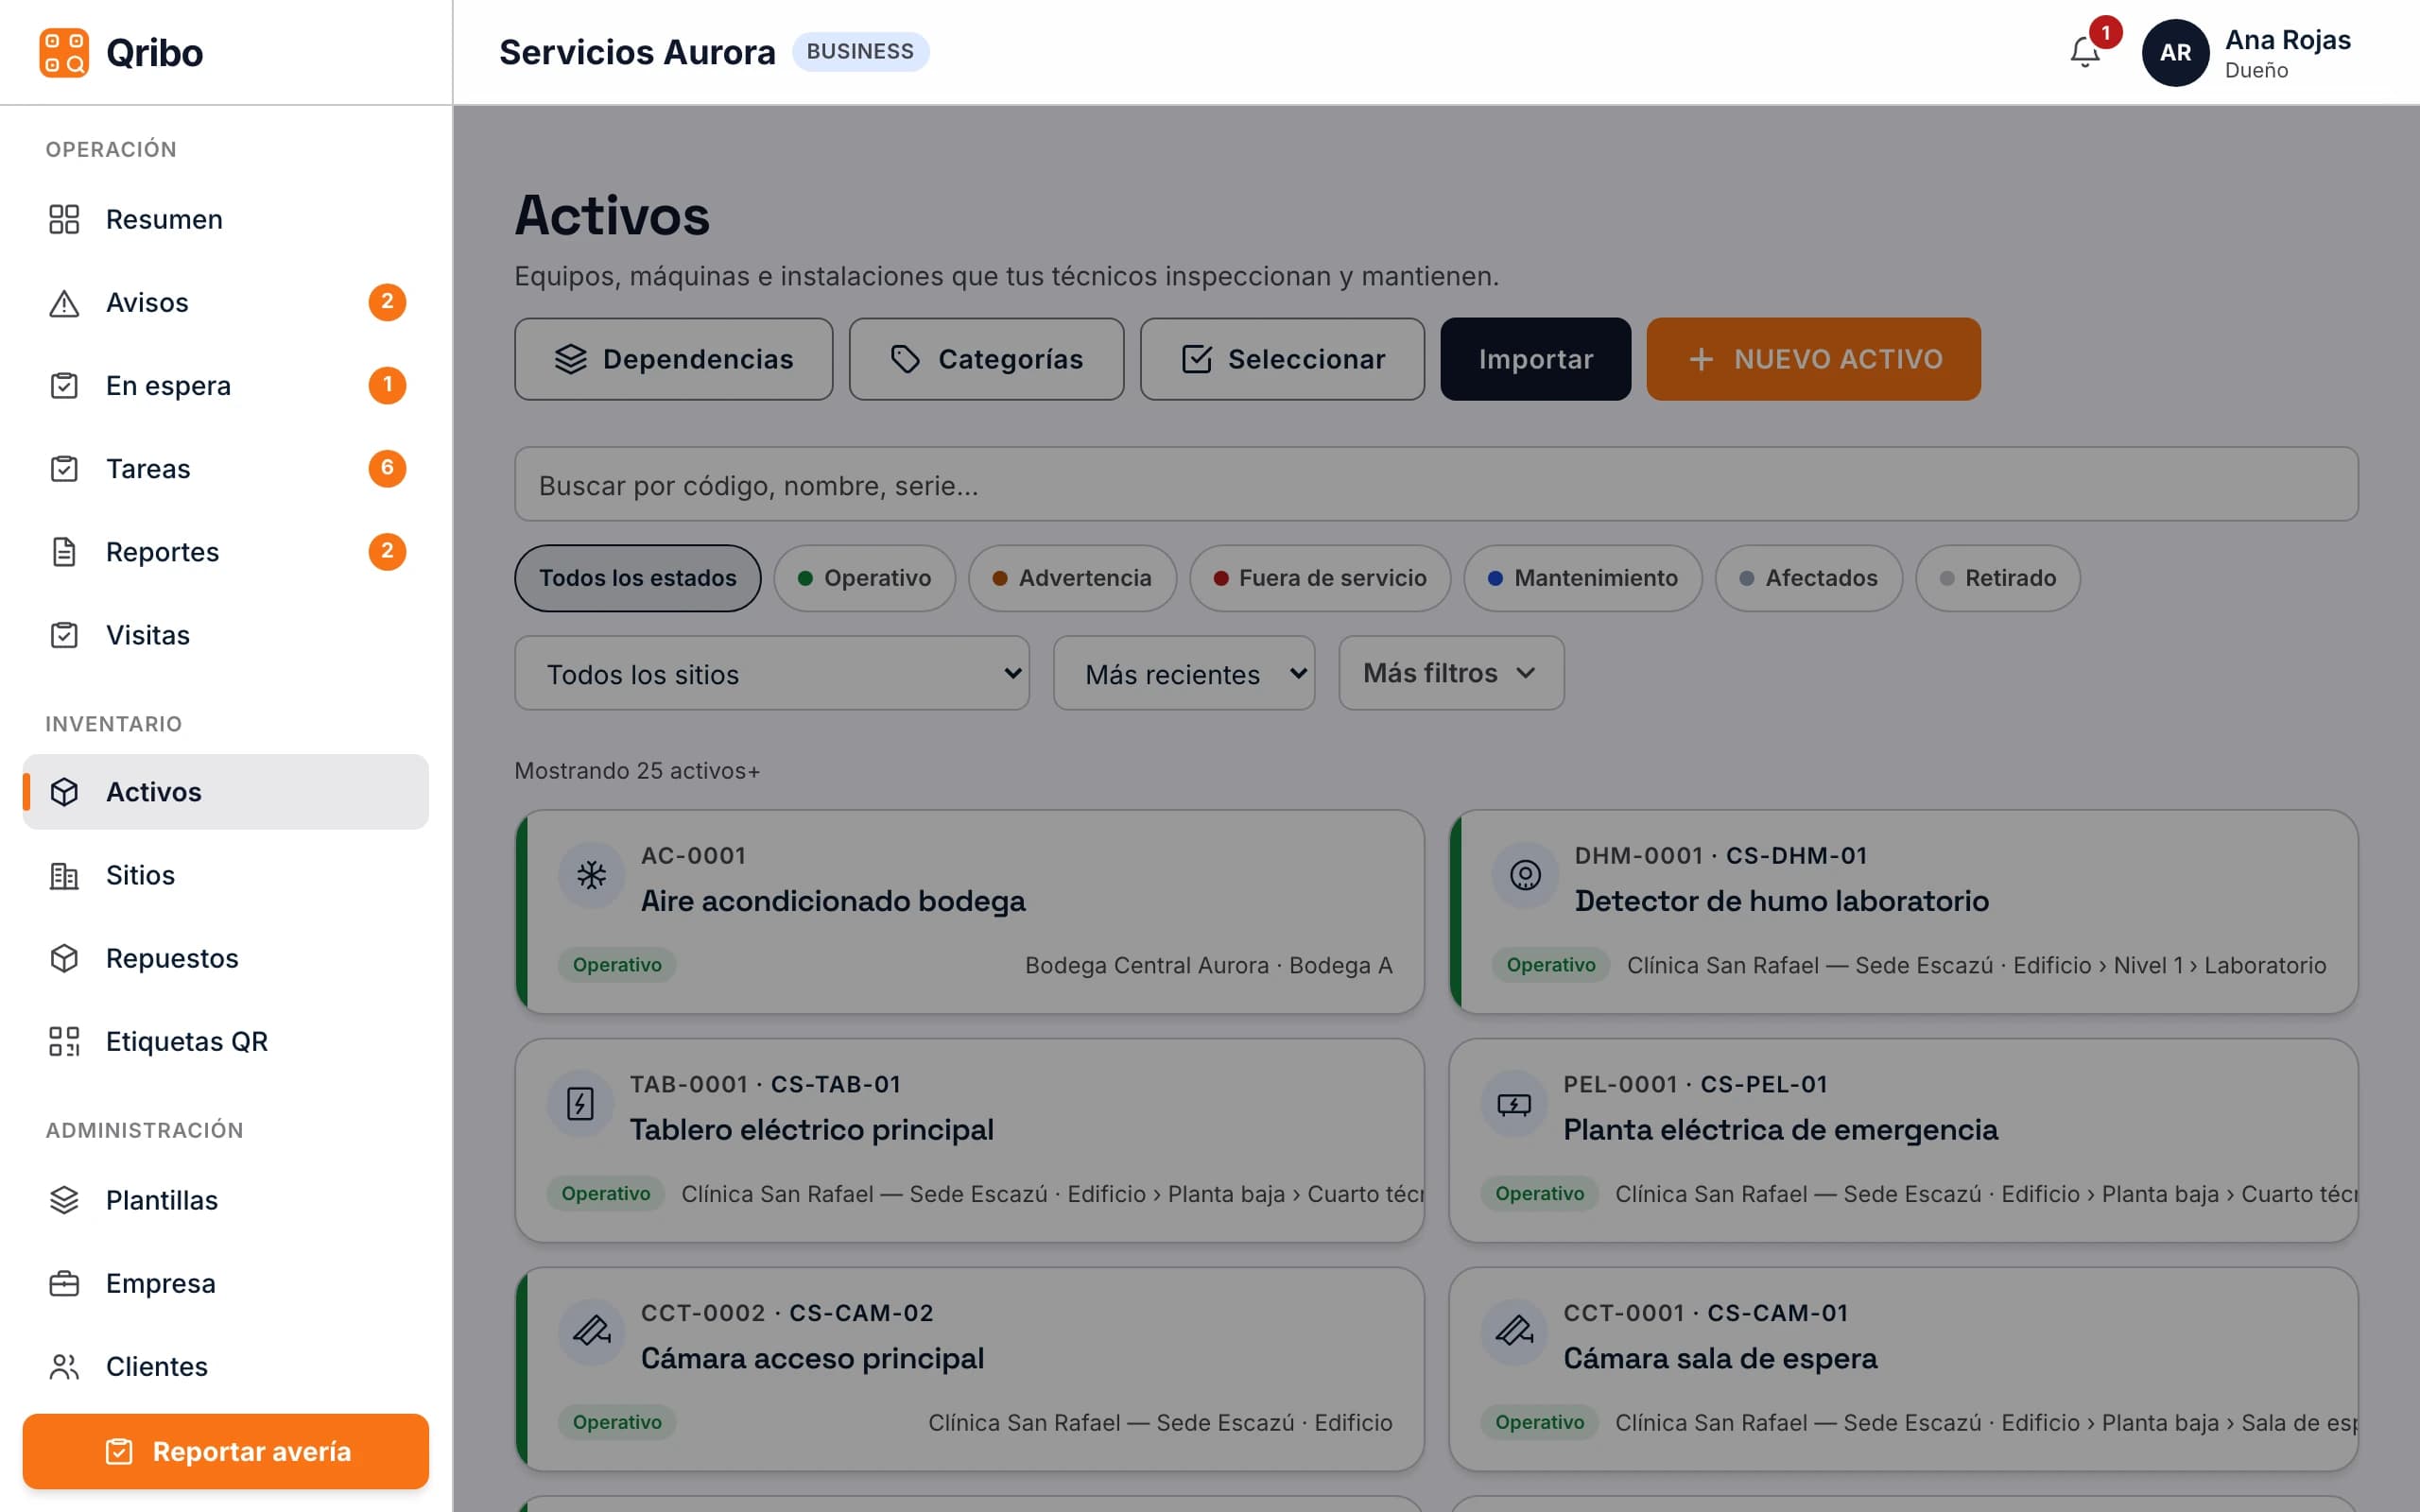The image size is (2420, 1512).
Task: Open Visitas in the sidebar
Action: click(226, 635)
